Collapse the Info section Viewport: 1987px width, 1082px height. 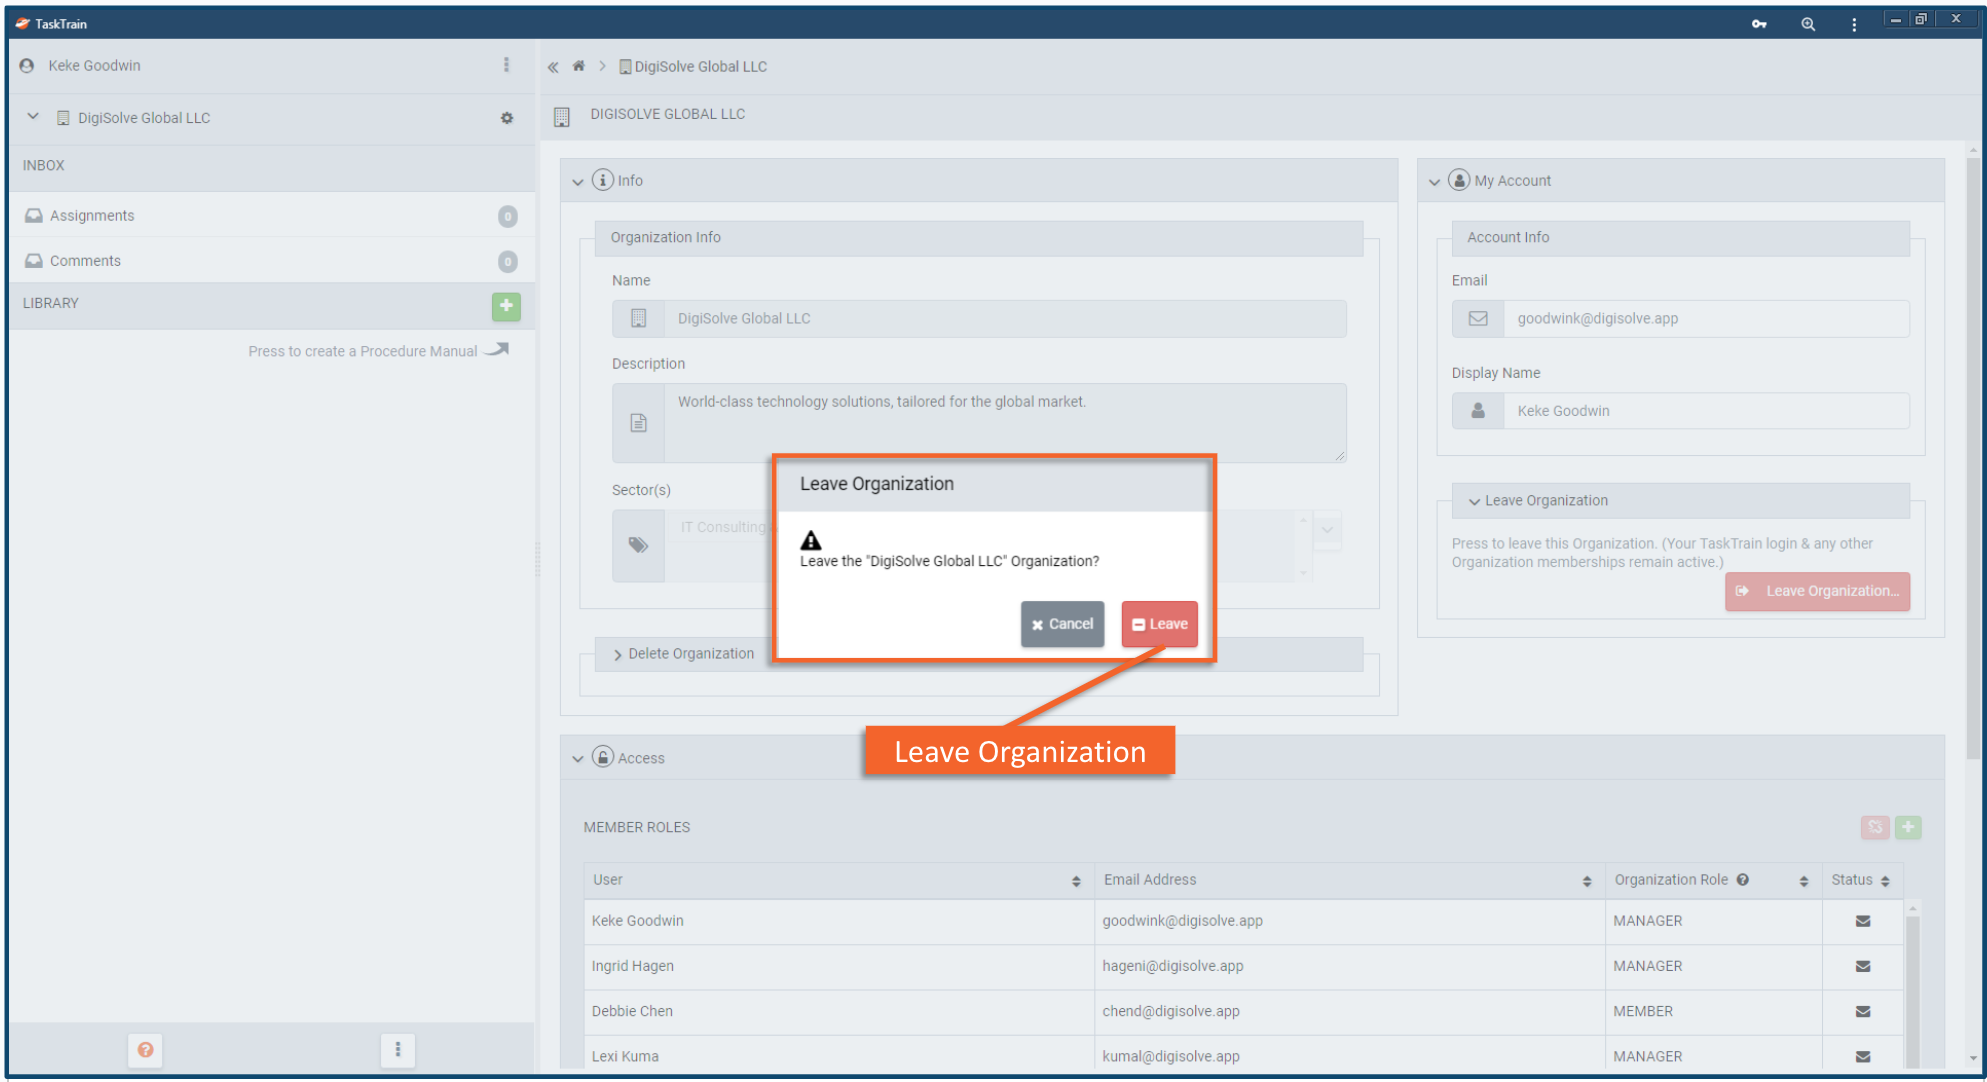tap(578, 182)
